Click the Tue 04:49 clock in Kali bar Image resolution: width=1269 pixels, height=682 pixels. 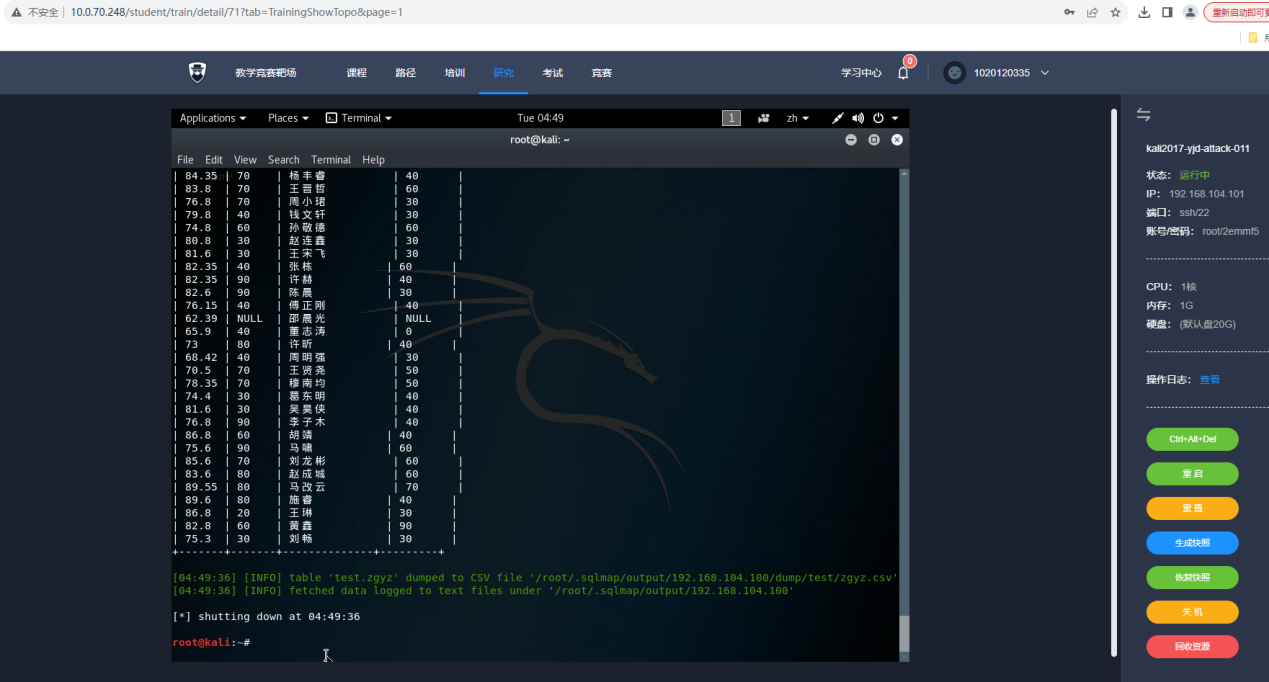540,118
